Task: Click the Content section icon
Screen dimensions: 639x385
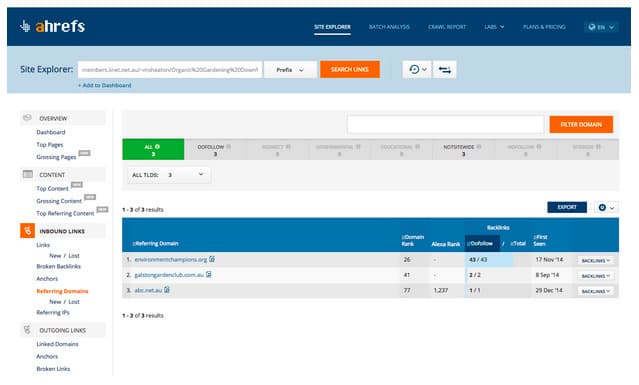Action: click(27, 174)
